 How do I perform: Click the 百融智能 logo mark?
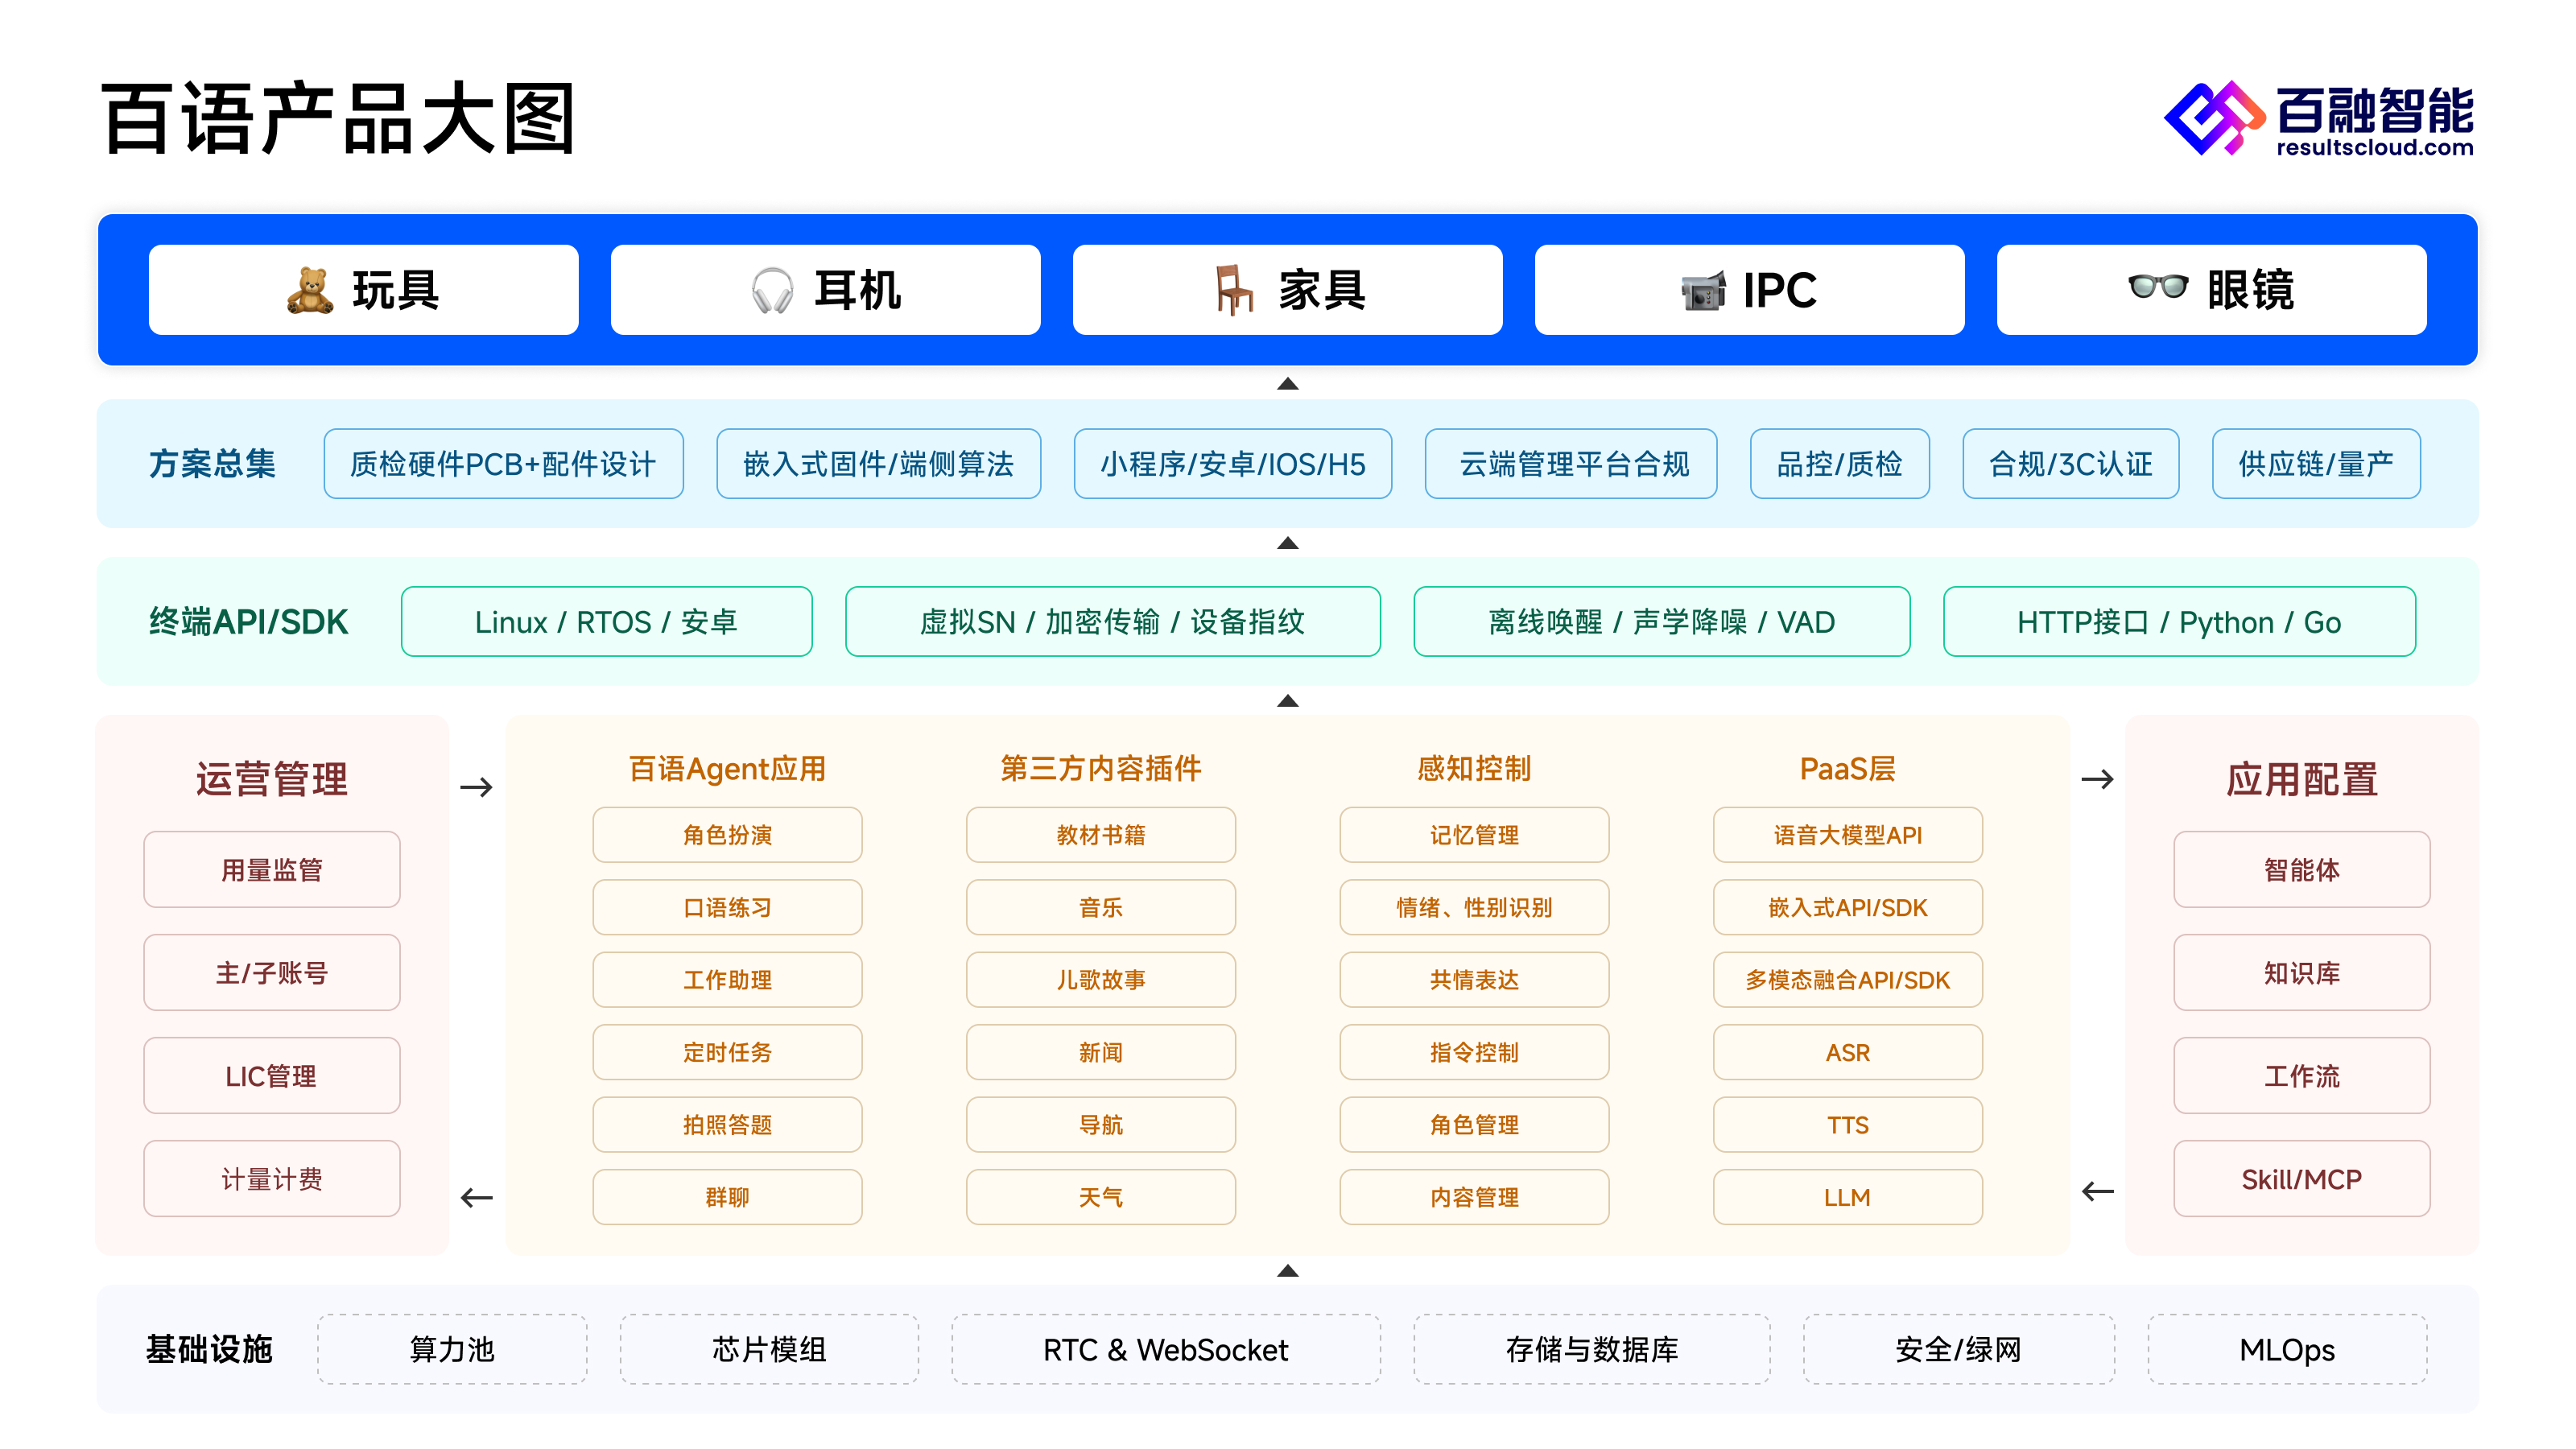click(2214, 118)
